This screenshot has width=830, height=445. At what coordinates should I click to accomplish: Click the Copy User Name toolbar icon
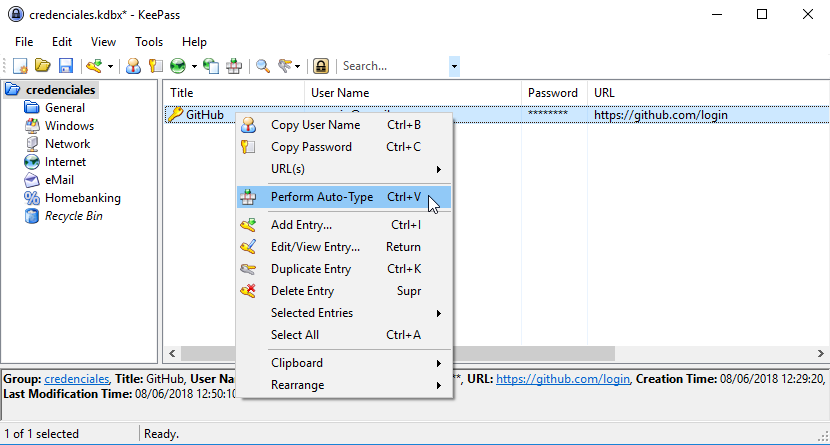pyautogui.click(x=133, y=66)
